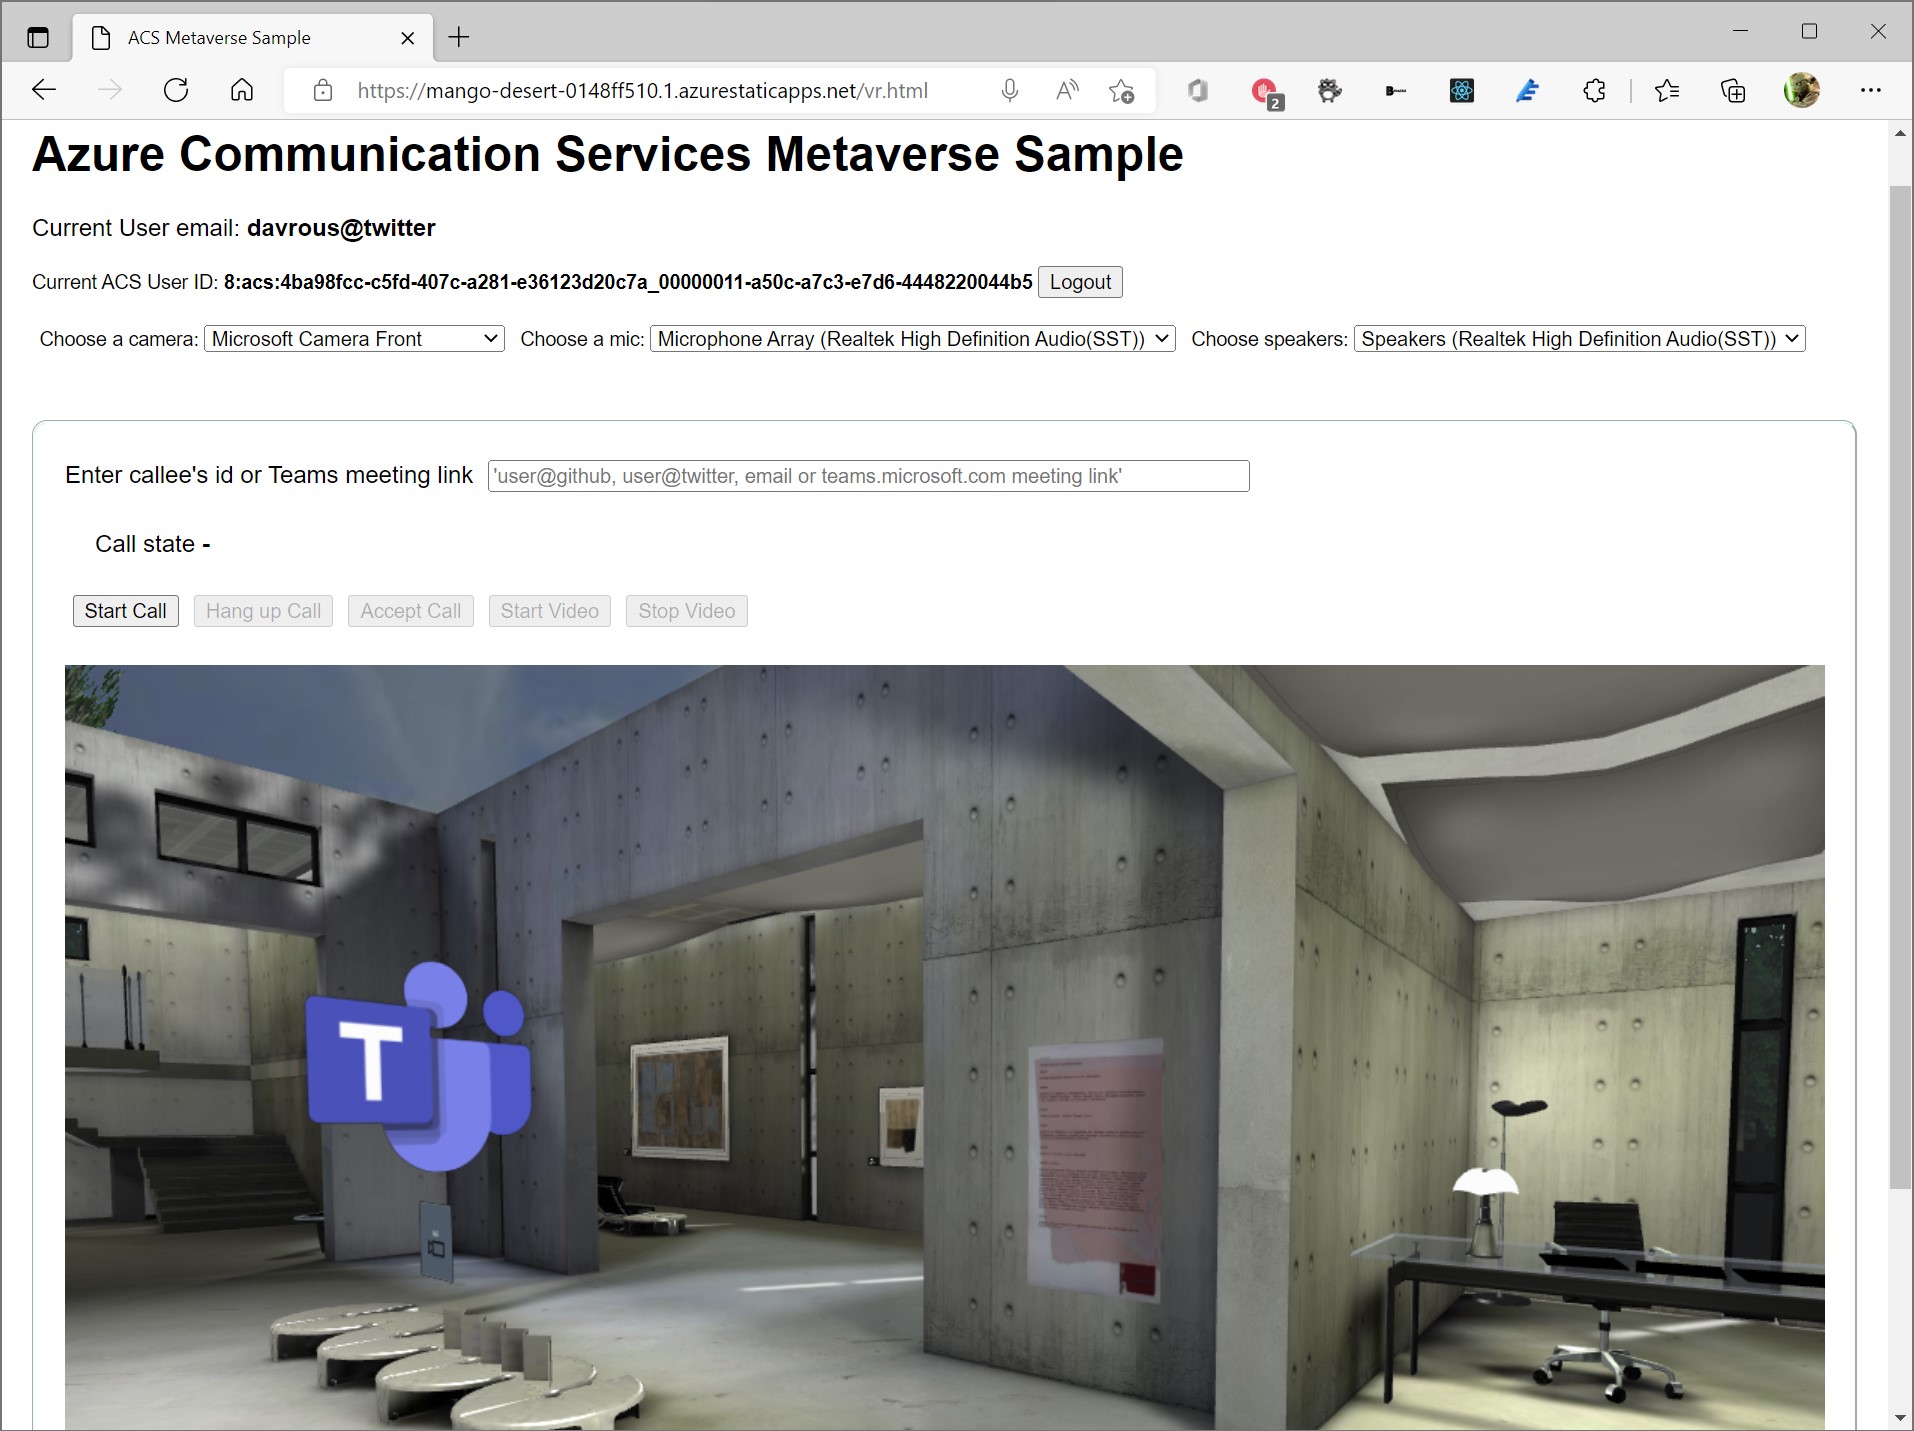The width and height of the screenshot is (1914, 1431).
Task: Click the browser Back arrow
Action: (44, 90)
